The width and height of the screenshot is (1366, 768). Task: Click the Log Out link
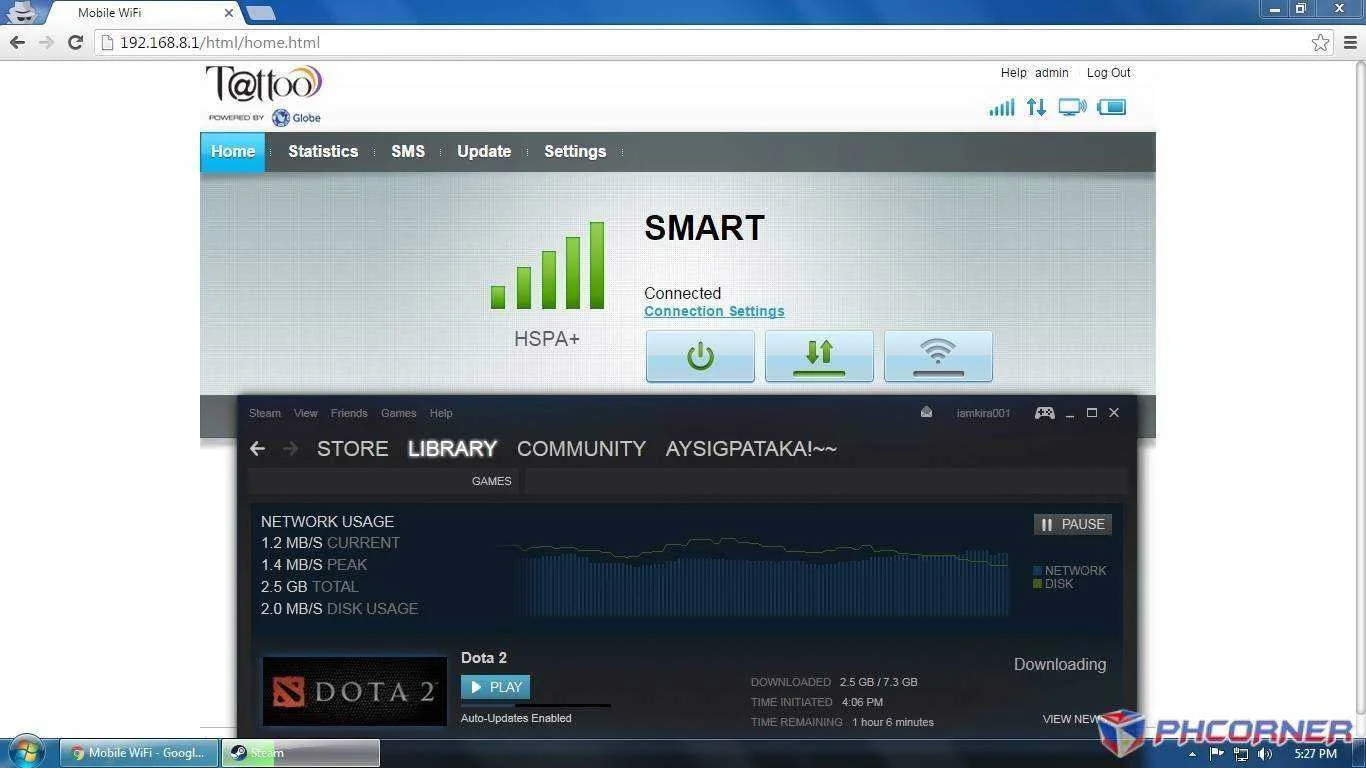(x=1109, y=73)
